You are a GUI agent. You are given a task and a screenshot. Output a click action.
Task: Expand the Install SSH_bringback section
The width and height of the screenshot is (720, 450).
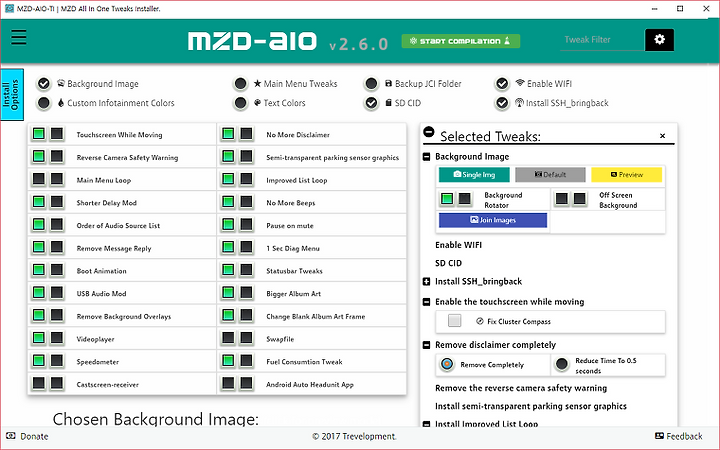click(x=426, y=281)
